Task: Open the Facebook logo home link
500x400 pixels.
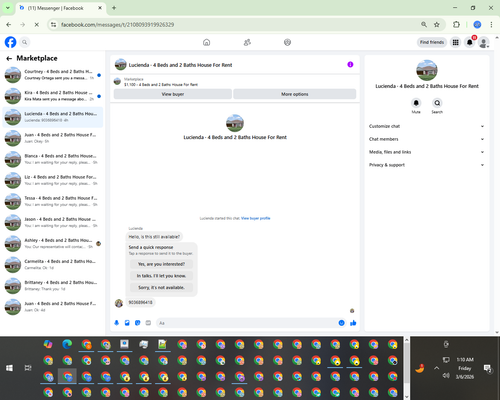Action: [10, 42]
